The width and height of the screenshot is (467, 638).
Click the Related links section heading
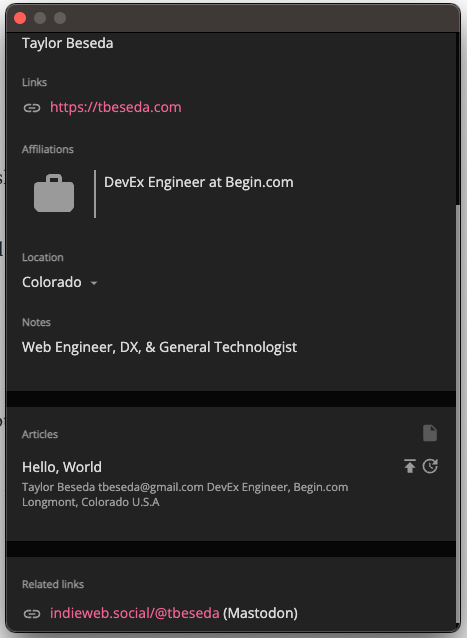click(x=53, y=584)
